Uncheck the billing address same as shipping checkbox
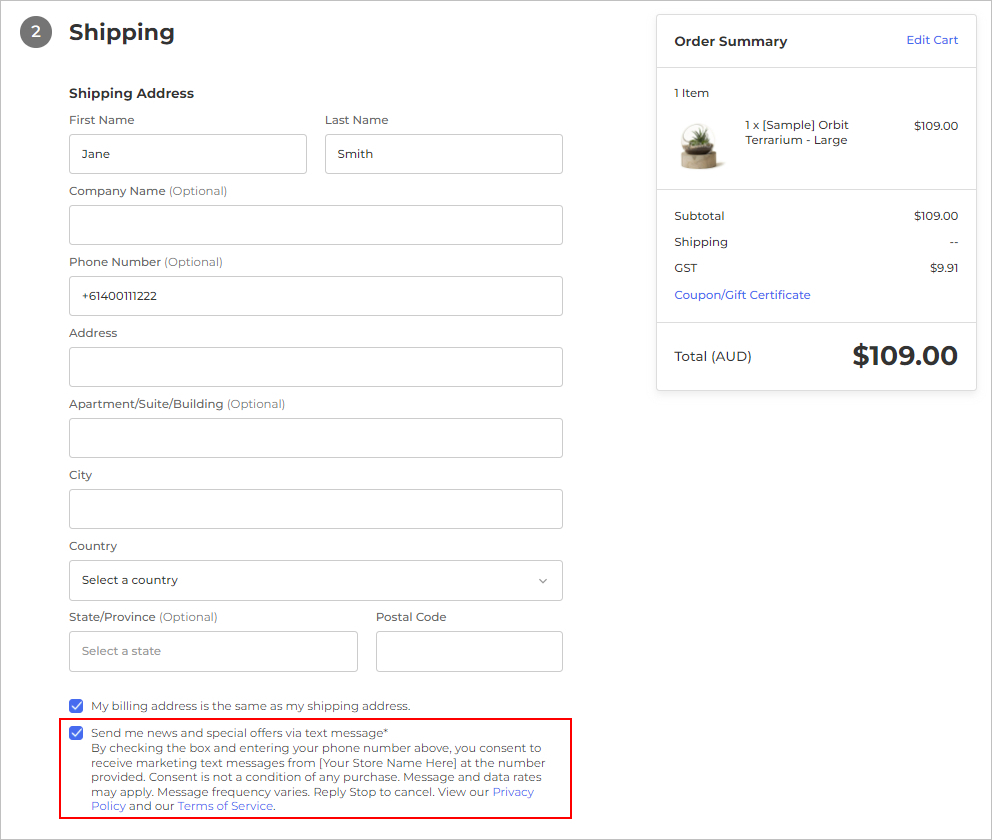The width and height of the screenshot is (992, 840). pyautogui.click(x=76, y=705)
